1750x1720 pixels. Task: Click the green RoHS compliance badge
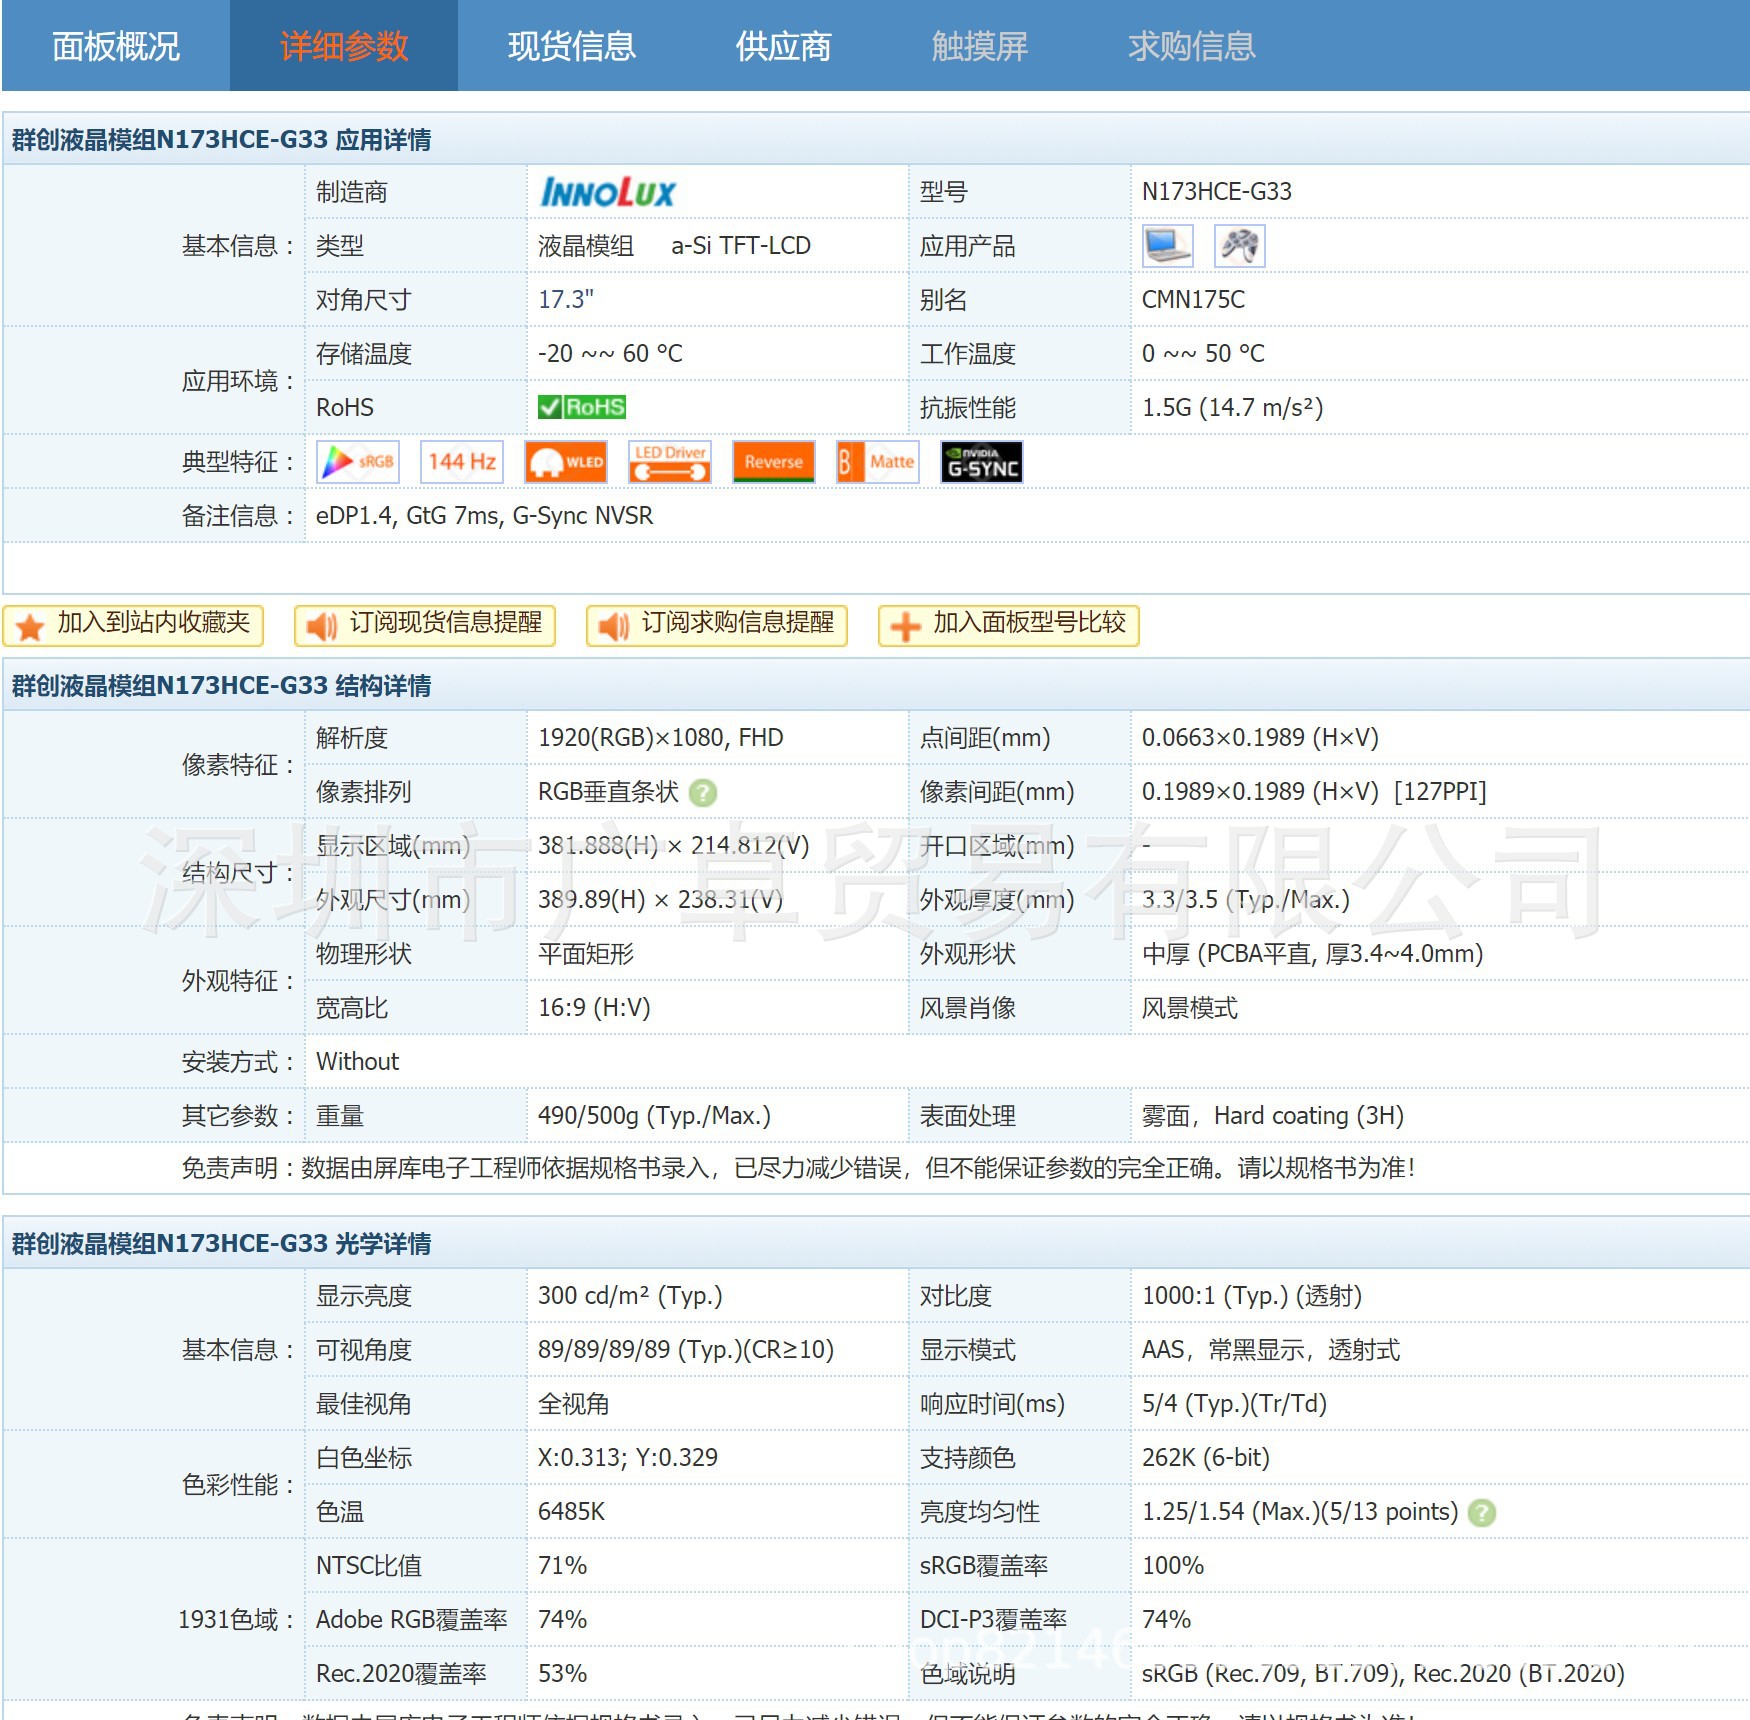click(x=582, y=407)
